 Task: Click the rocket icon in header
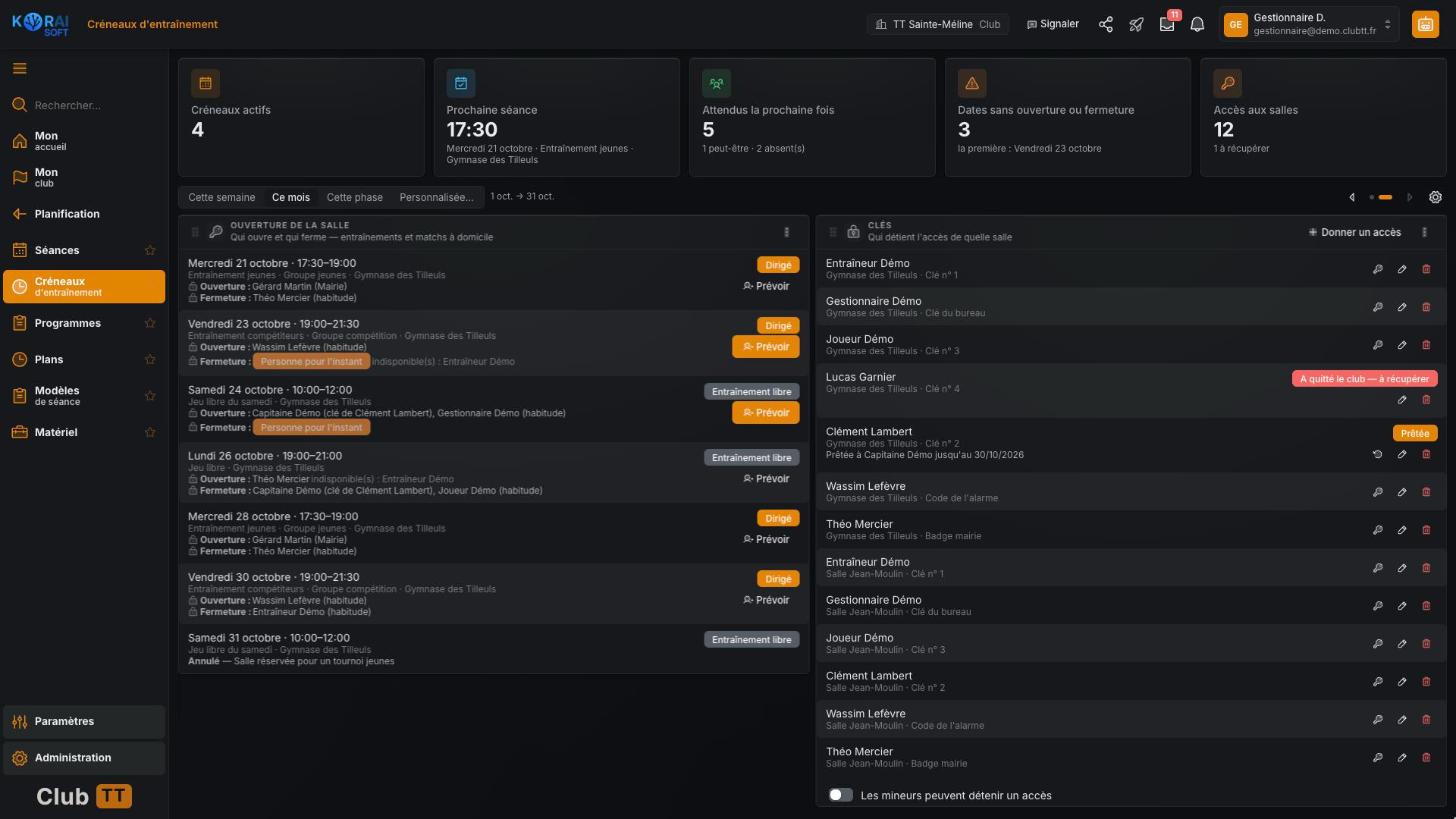[x=1136, y=24]
